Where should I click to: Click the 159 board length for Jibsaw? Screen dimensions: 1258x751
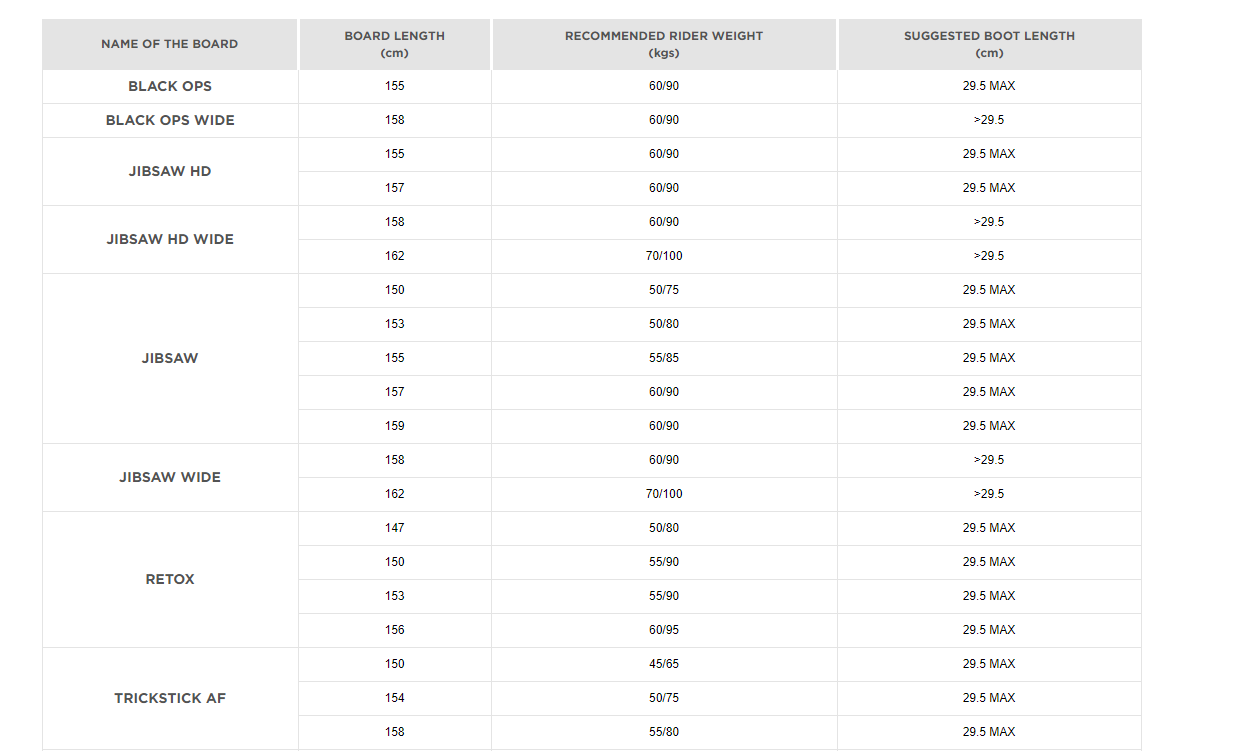[x=395, y=426]
